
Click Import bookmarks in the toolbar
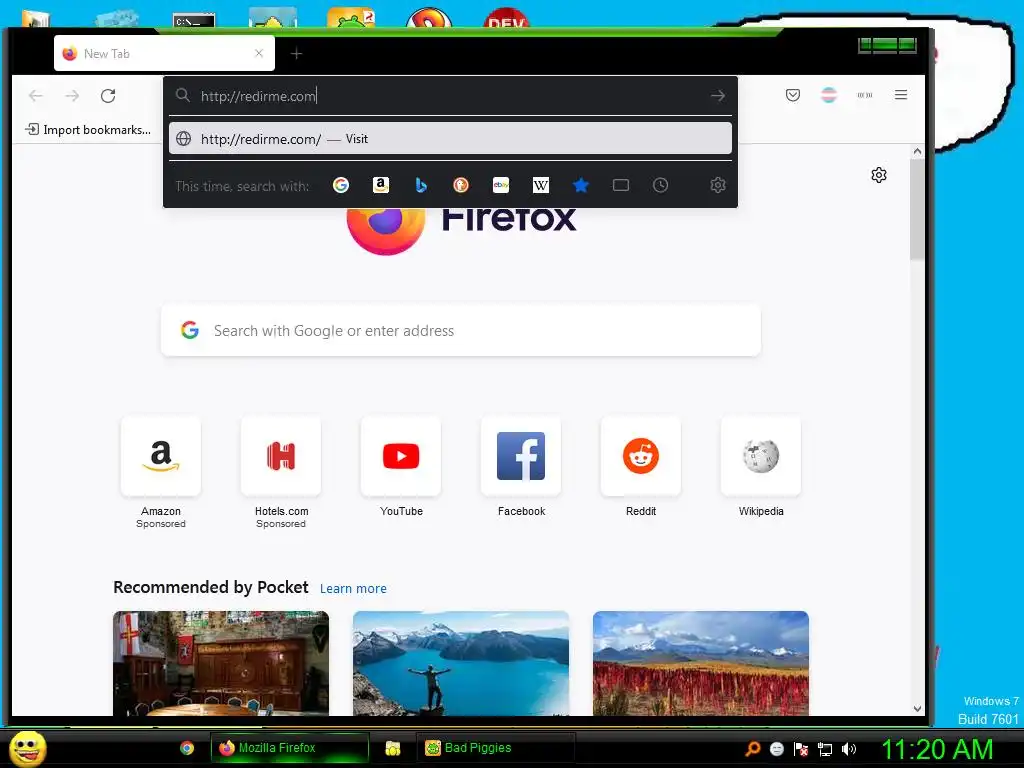[88, 130]
